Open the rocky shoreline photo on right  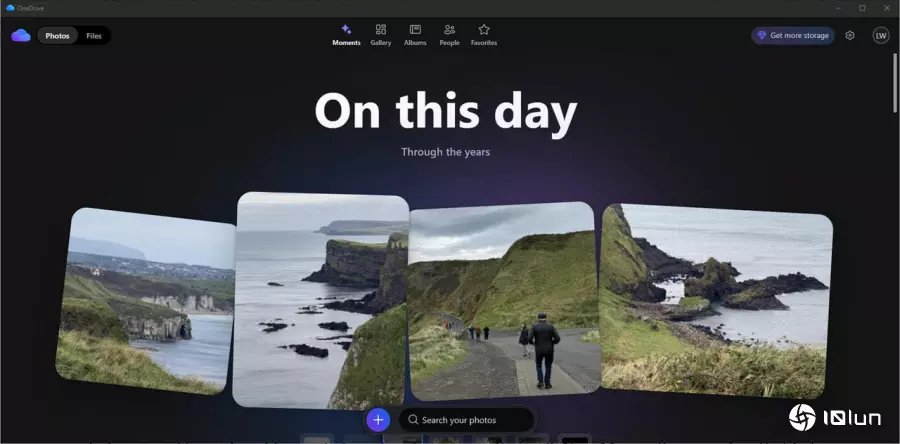click(715, 300)
